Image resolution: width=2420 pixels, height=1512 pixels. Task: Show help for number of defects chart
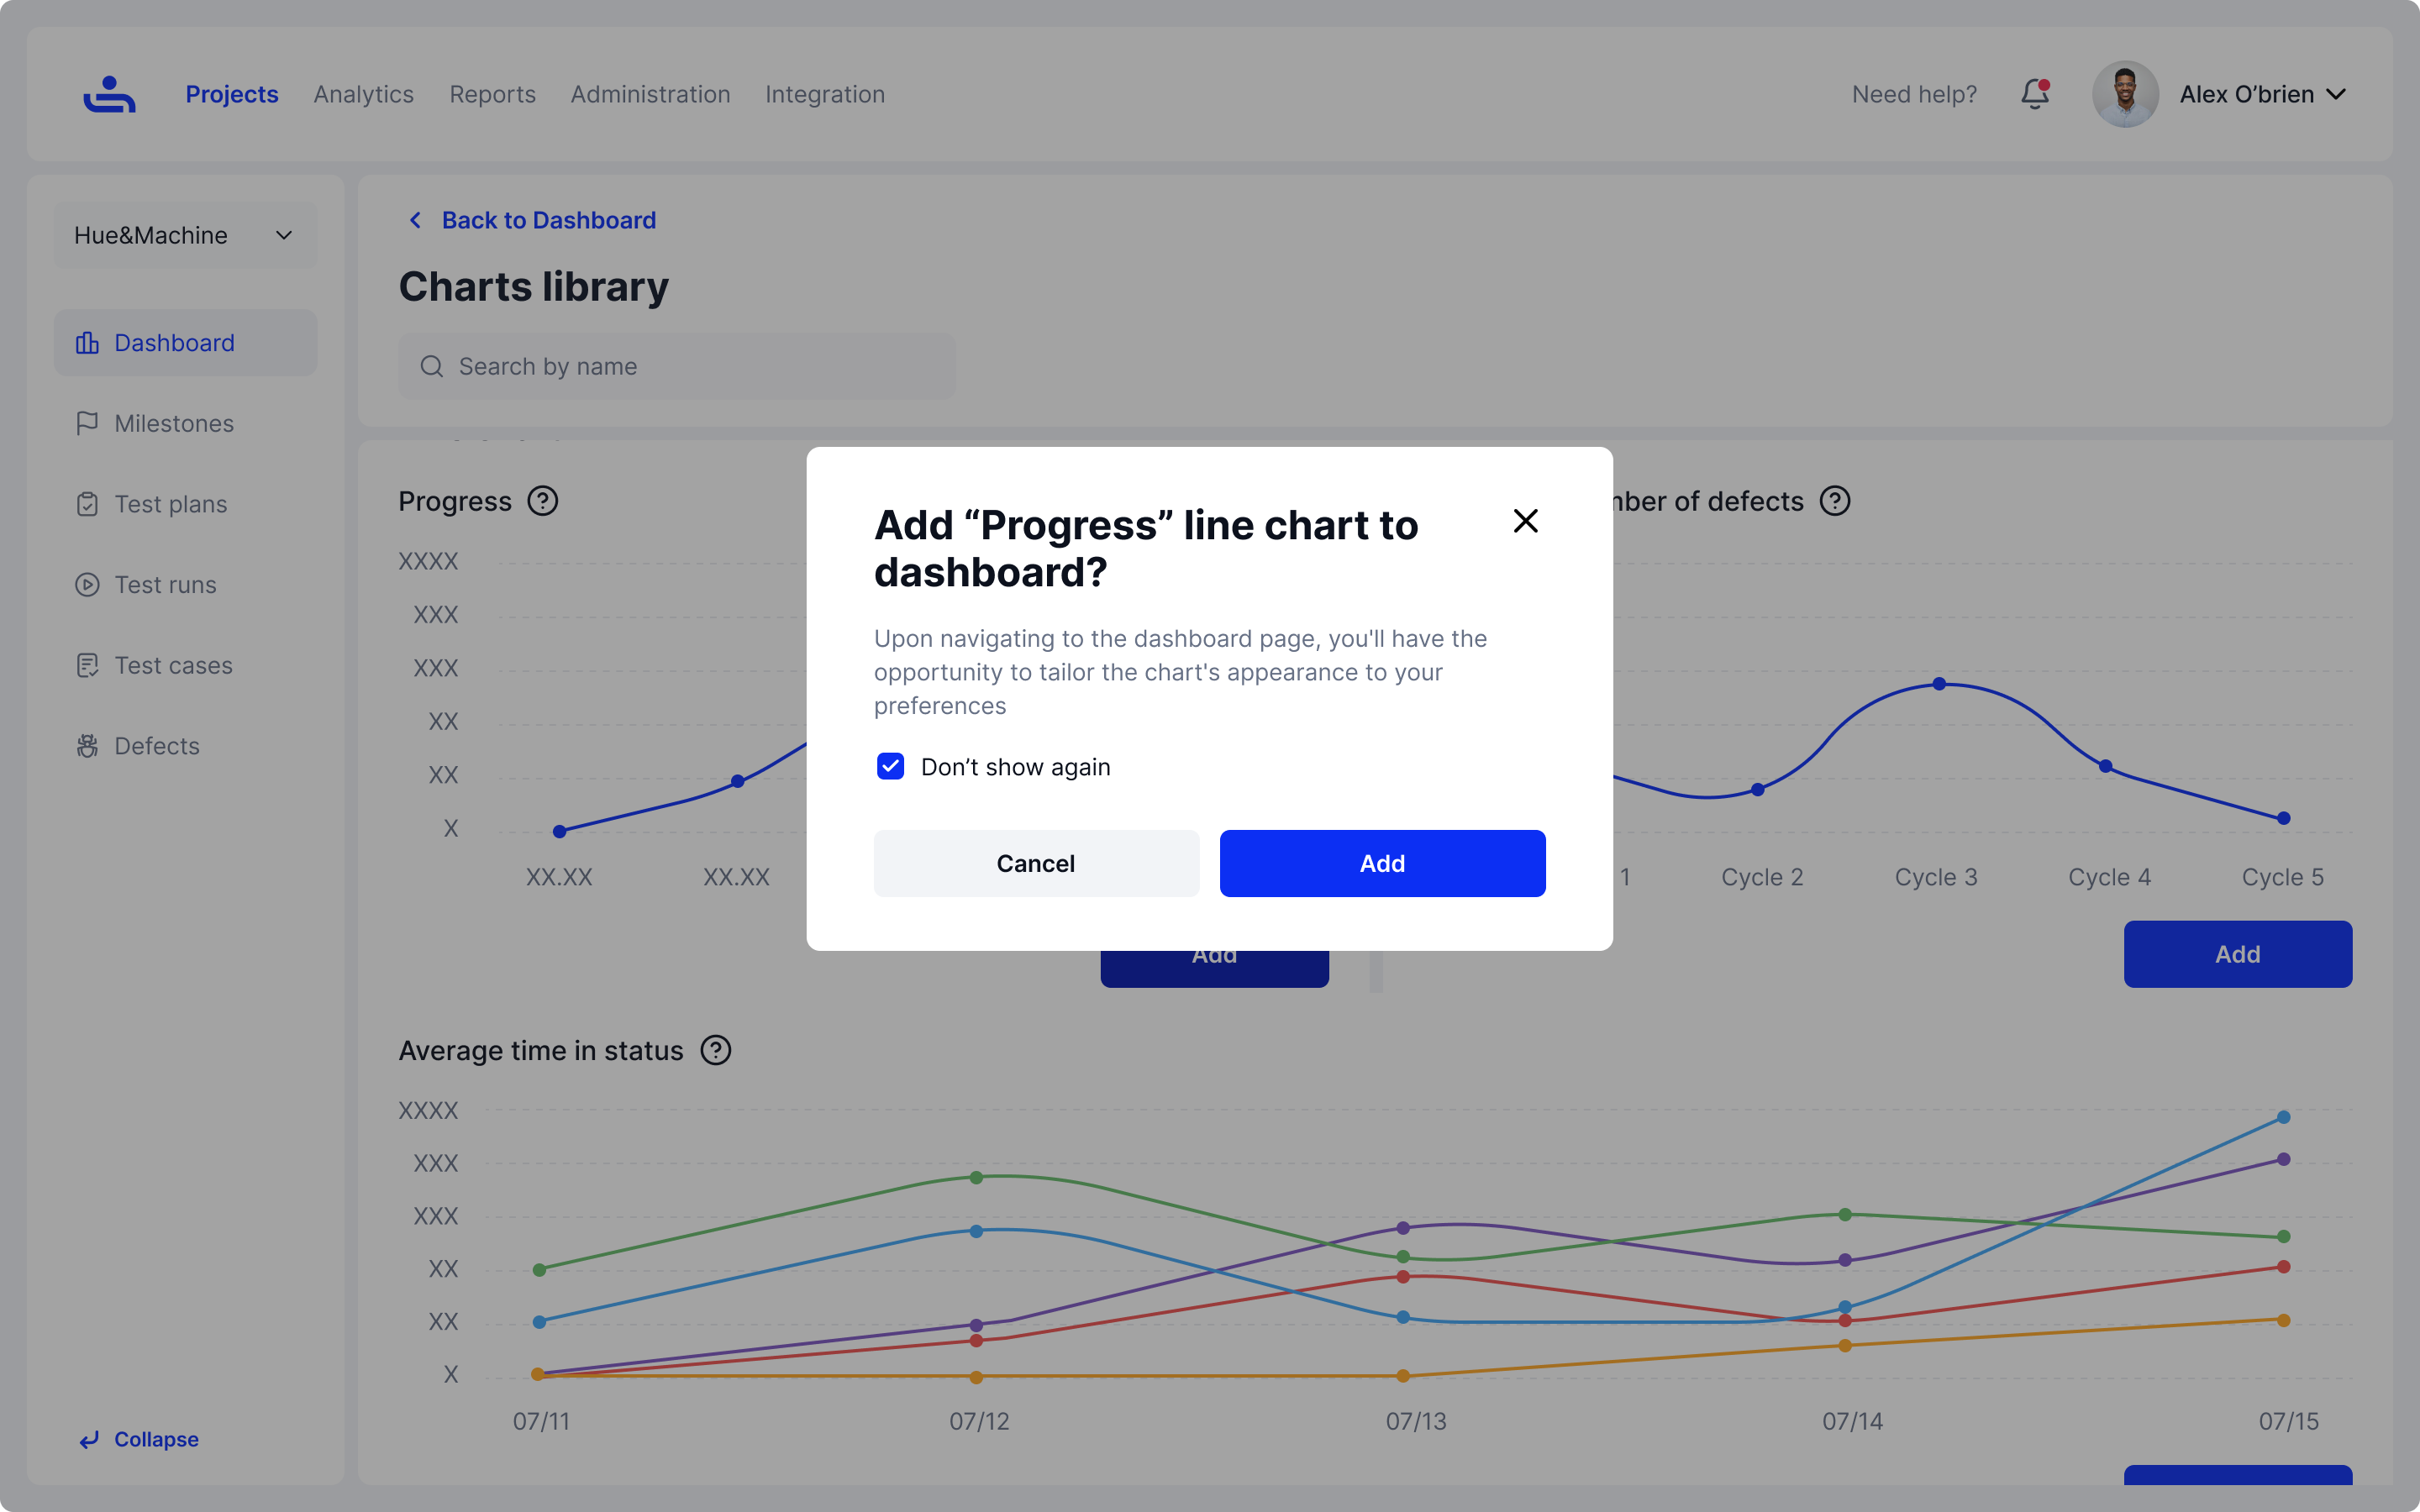tap(1835, 501)
